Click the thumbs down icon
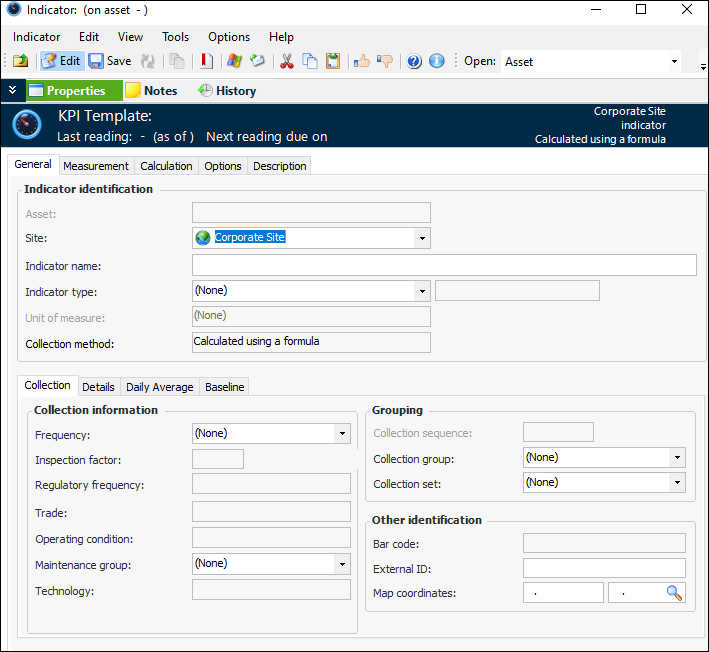The height and width of the screenshot is (652, 709). click(385, 61)
